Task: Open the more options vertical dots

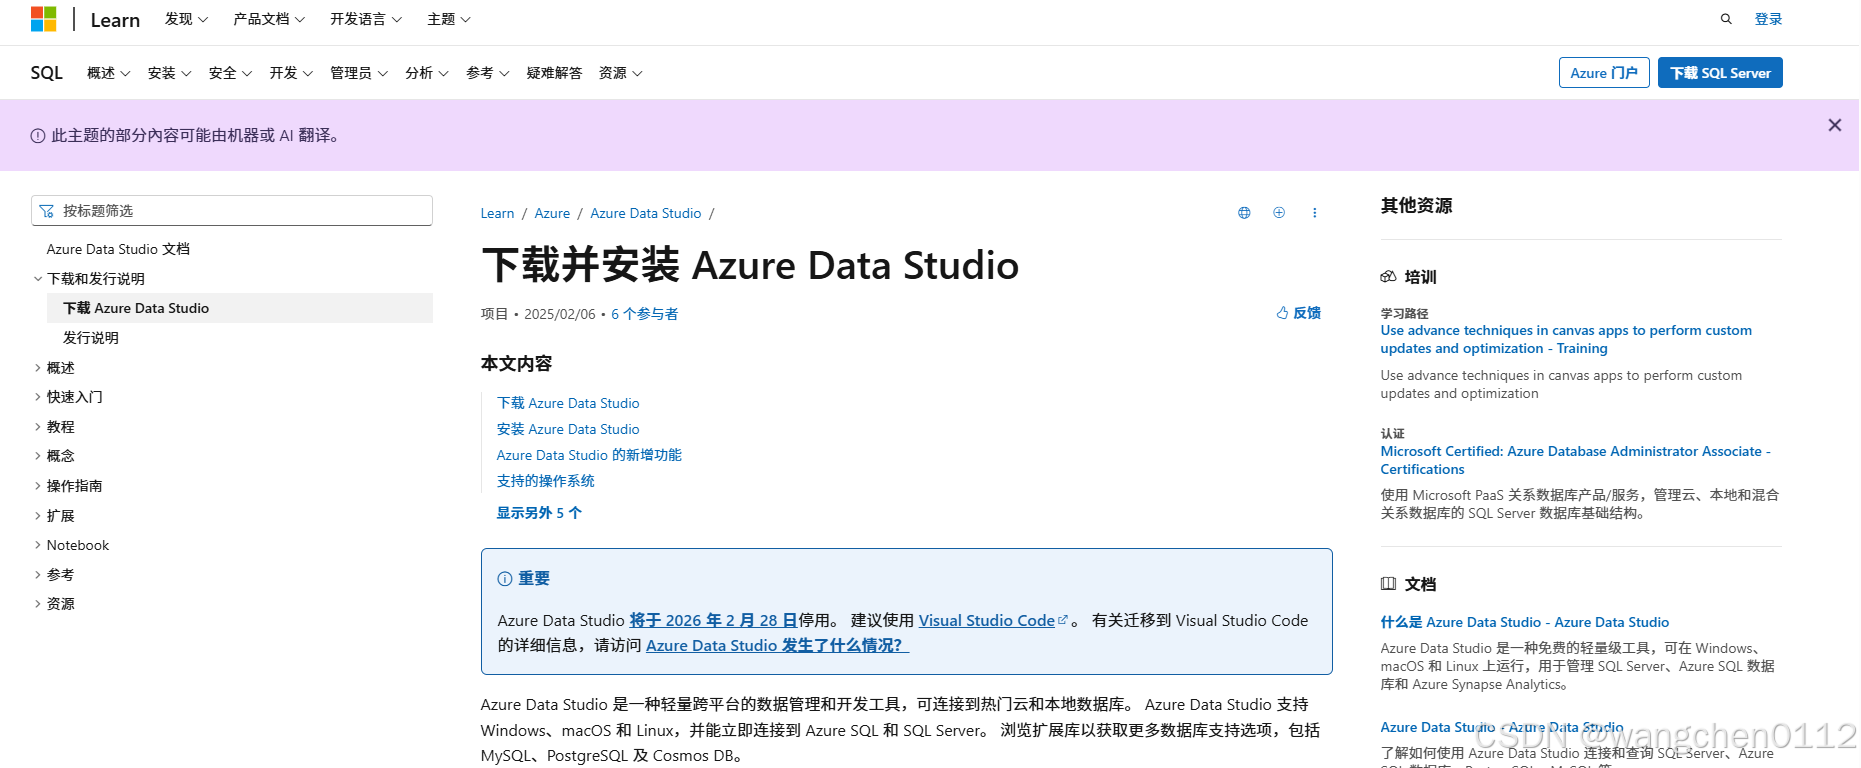Action: [1314, 213]
